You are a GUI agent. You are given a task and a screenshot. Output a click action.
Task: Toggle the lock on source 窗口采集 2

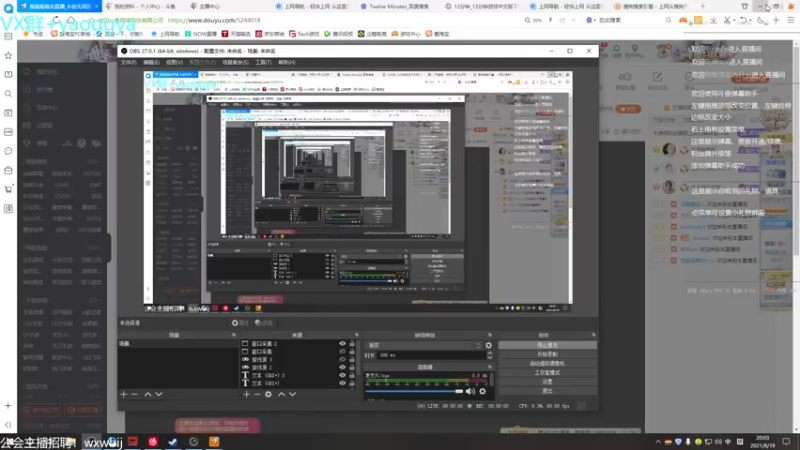(x=352, y=344)
